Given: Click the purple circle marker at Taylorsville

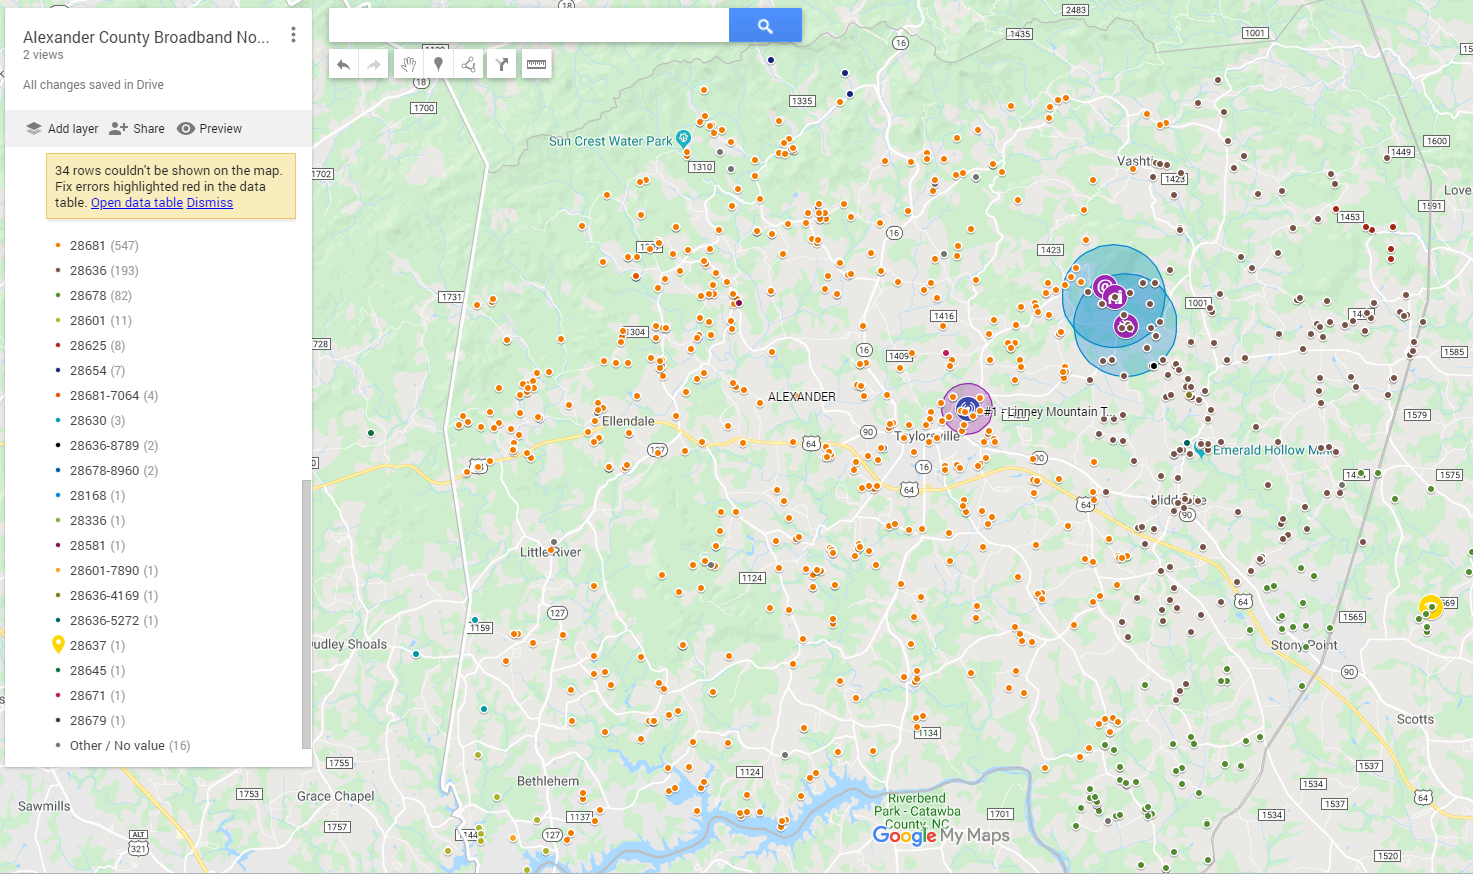Looking at the screenshot, I should [967, 409].
